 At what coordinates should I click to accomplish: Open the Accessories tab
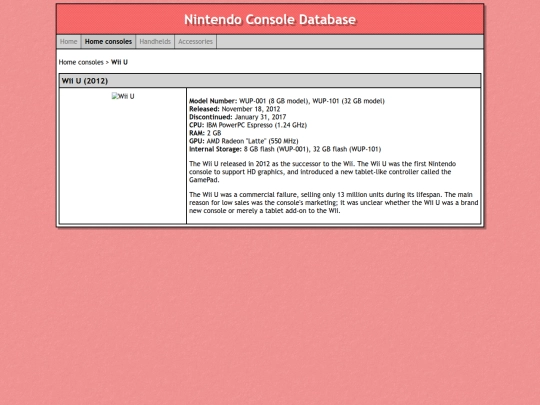pos(195,42)
